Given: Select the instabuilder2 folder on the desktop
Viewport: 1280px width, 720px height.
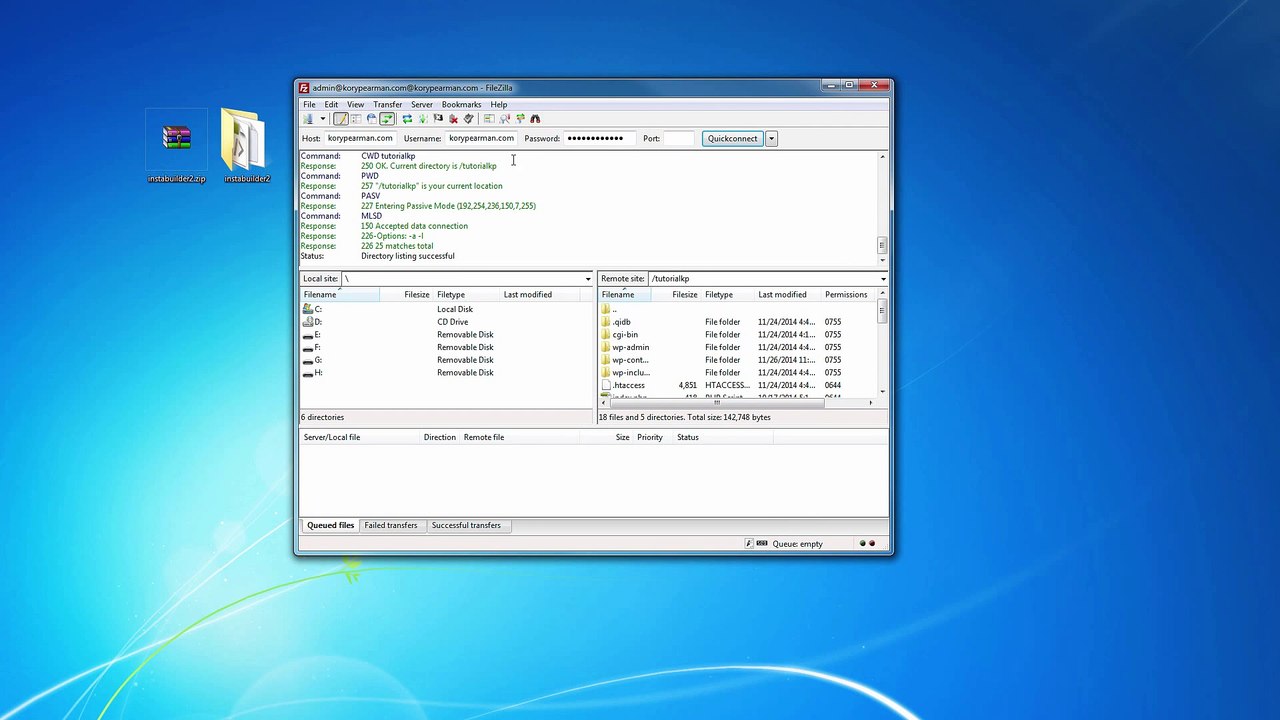Looking at the screenshot, I should point(246,147).
